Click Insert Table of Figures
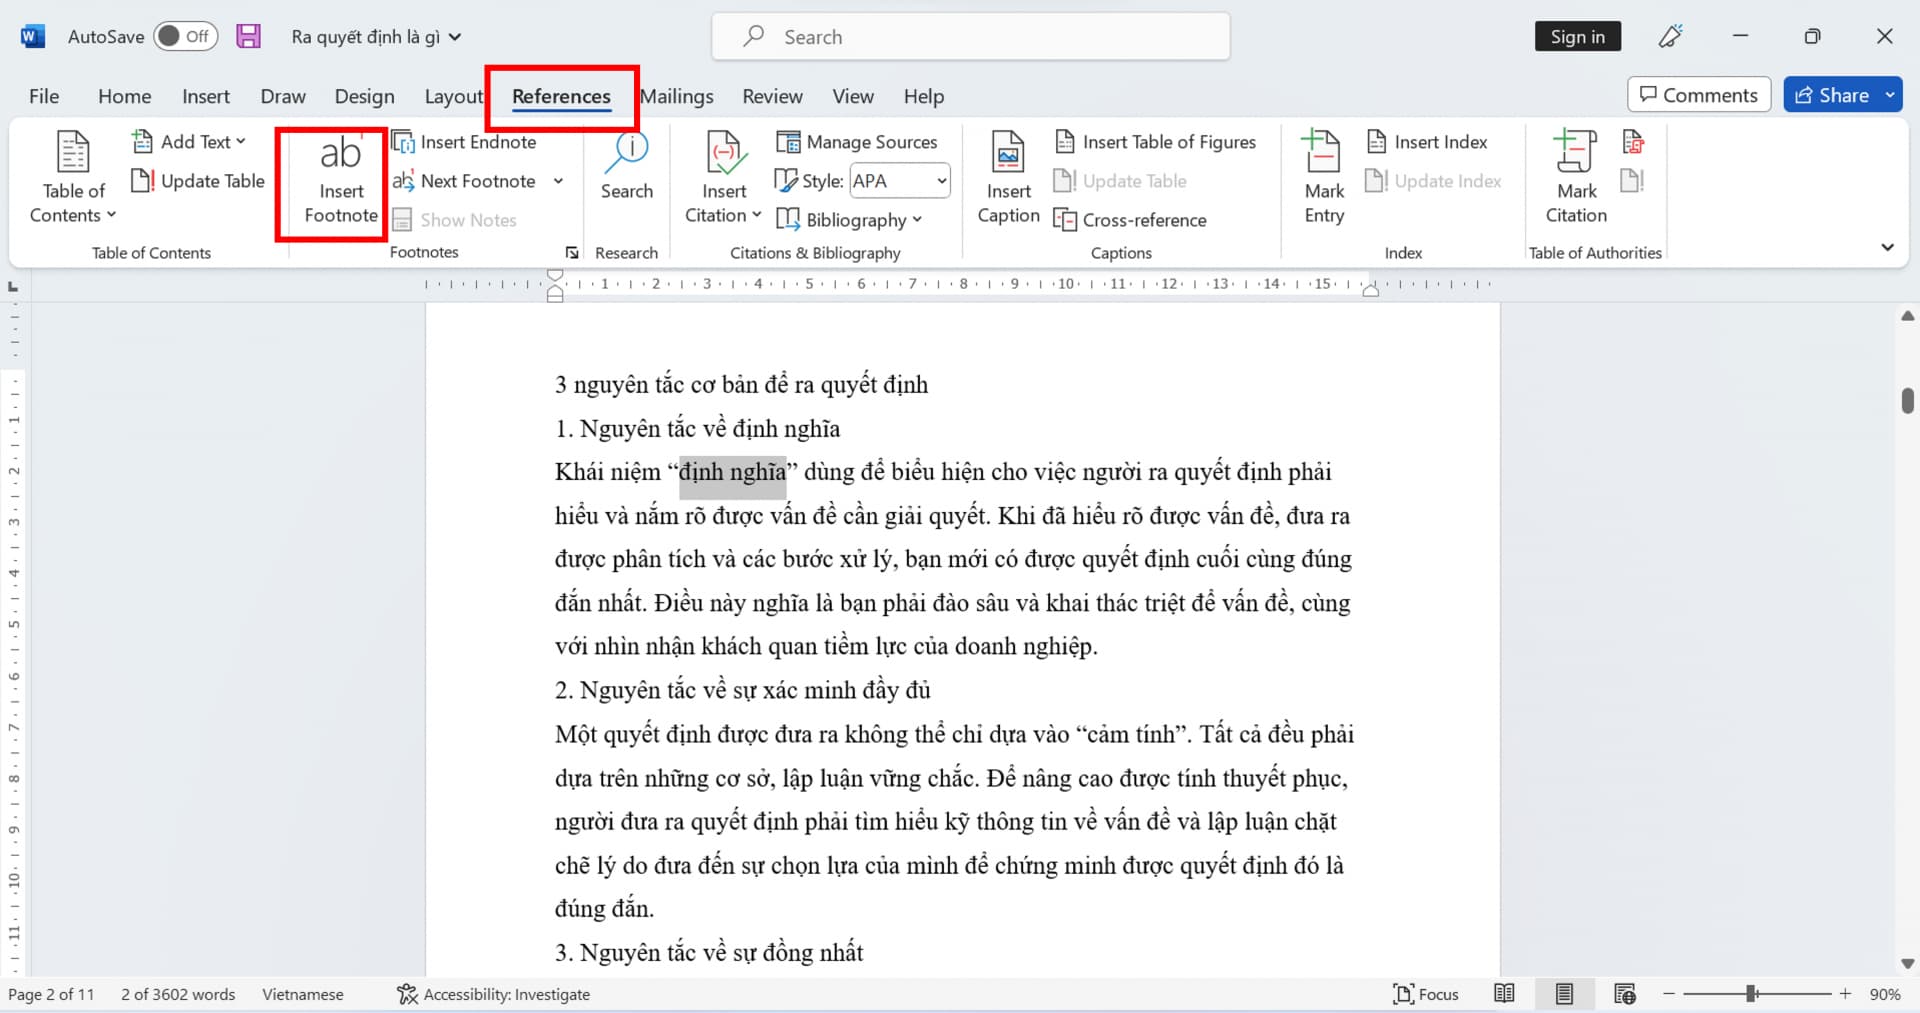Image resolution: width=1920 pixels, height=1013 pixels. coord(1156,142)
